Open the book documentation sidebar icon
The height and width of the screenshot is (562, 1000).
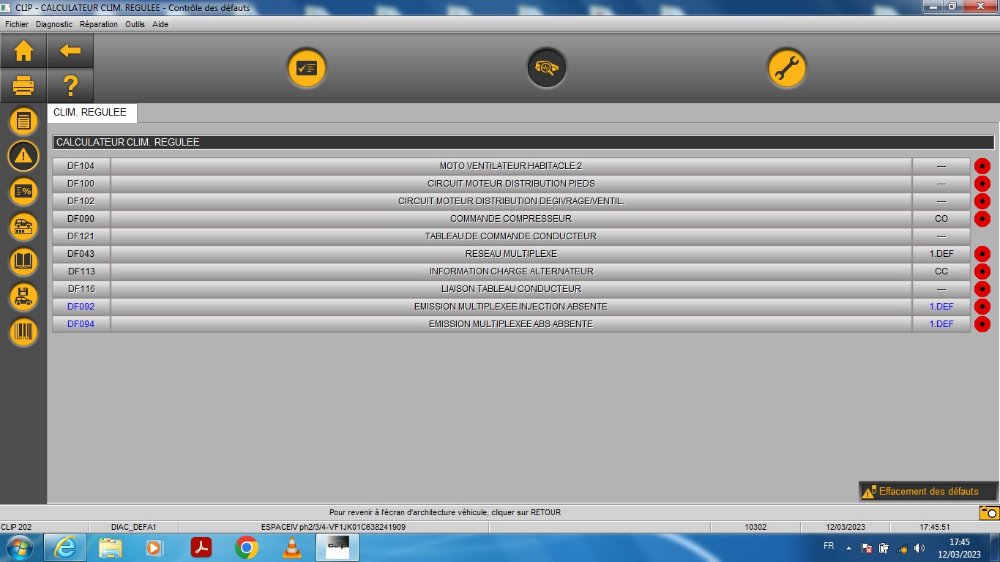23,262
